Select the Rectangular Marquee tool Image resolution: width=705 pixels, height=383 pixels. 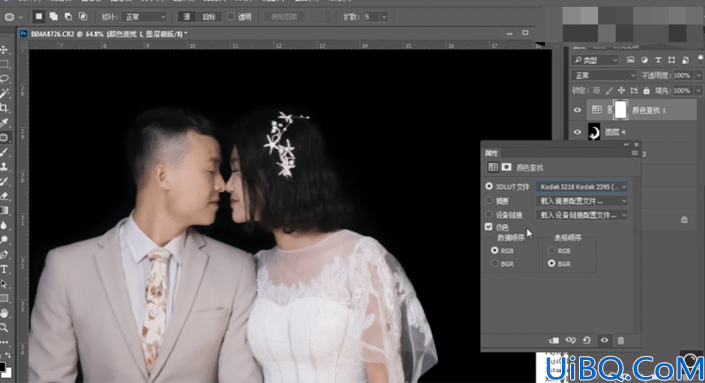(x=4, y=64)
